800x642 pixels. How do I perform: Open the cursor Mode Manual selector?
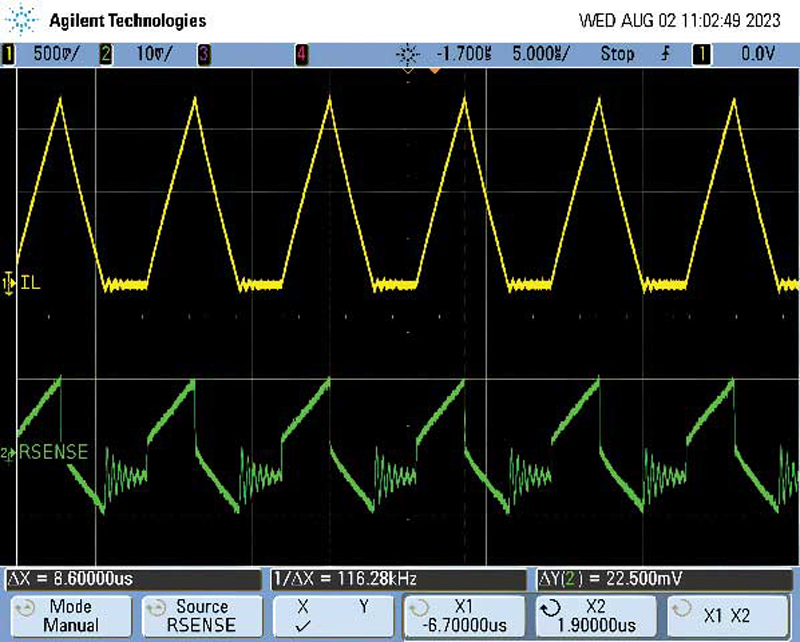70,615
